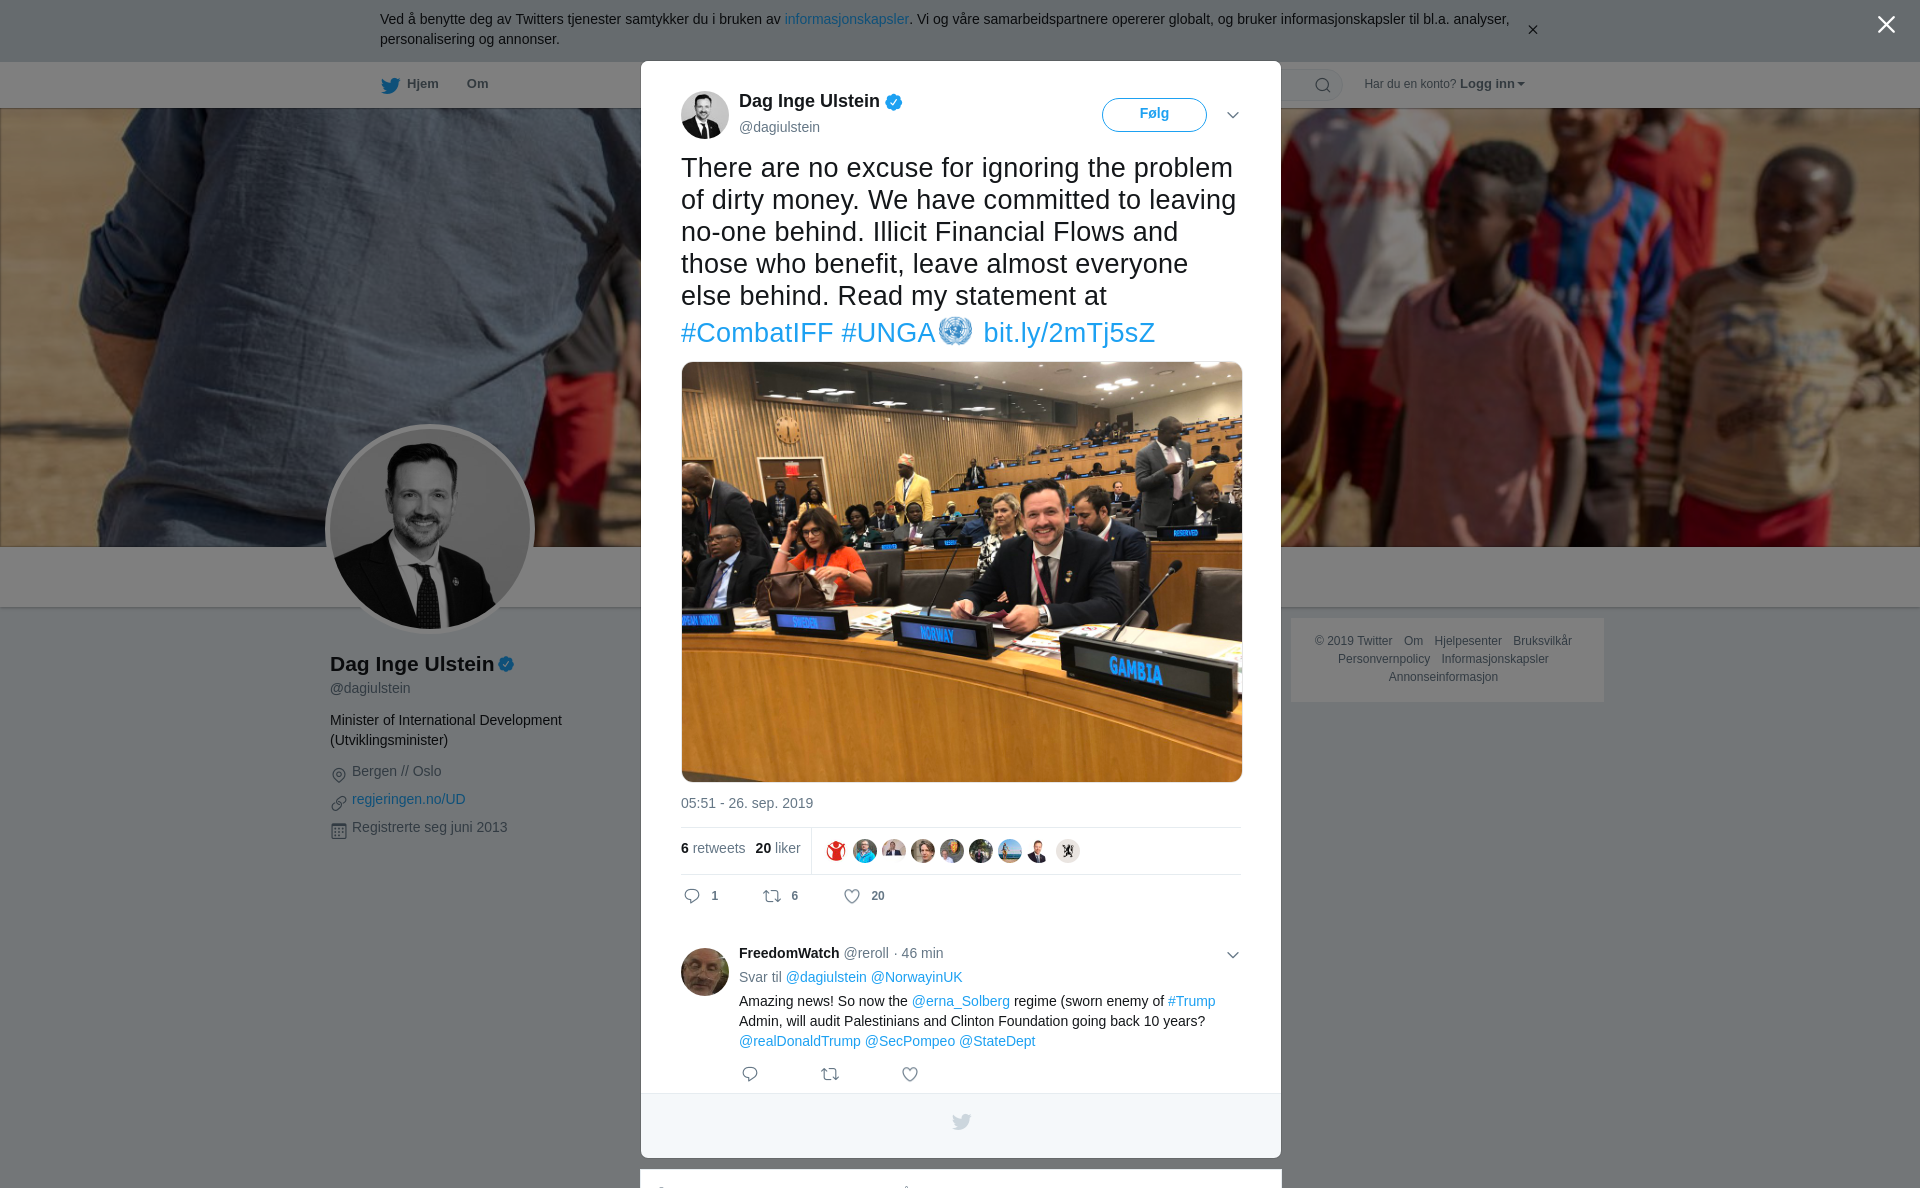
Task: Open tweet options chevron next to Følg
Action: [1233, 115]
